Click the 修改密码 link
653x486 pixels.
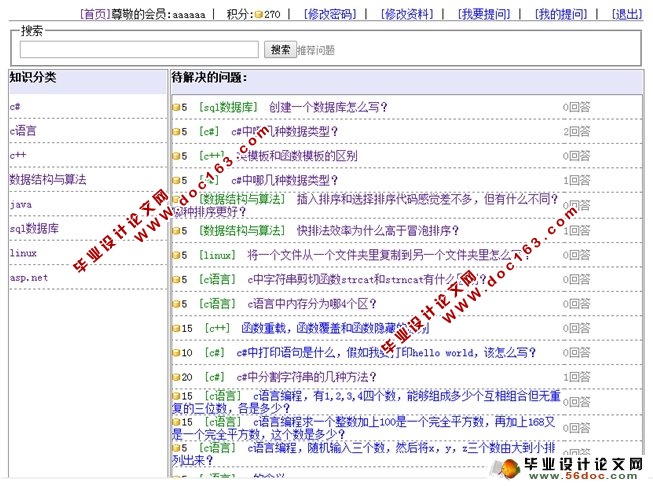330,15
